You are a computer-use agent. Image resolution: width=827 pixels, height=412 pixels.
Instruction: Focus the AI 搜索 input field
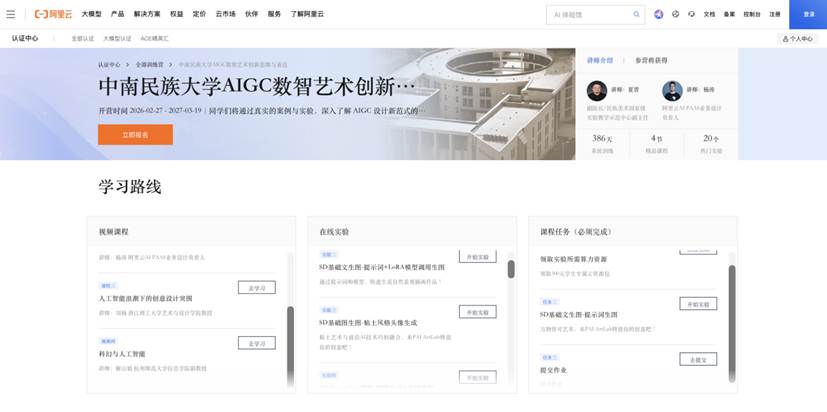coord(588,15)
